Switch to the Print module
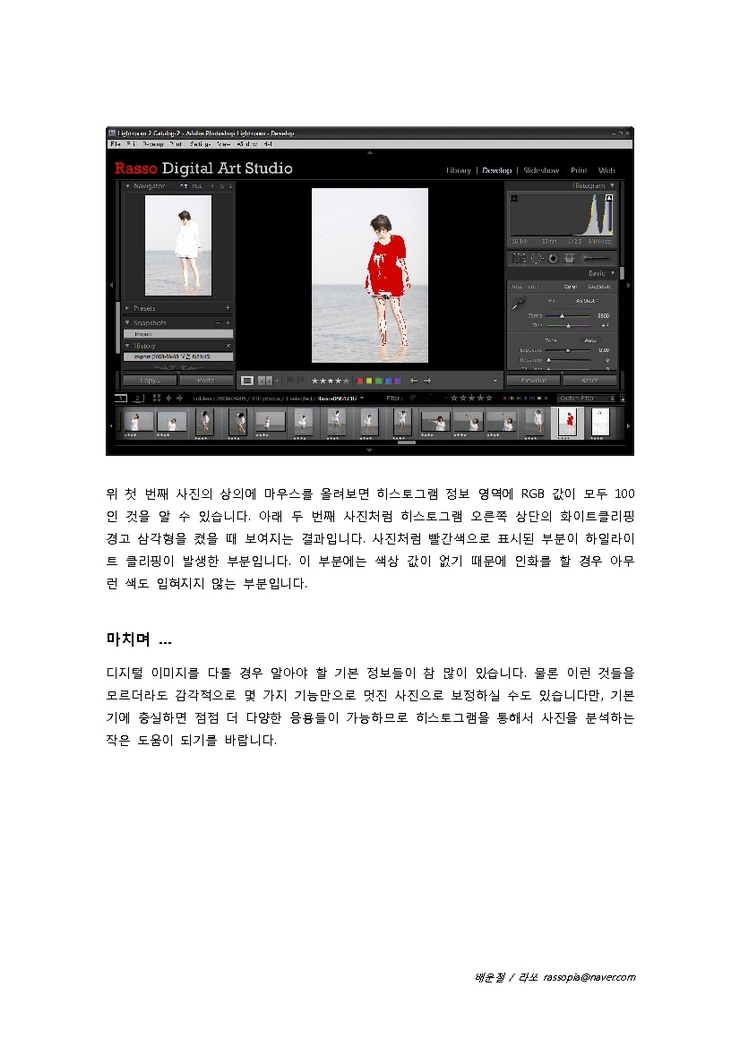Screen dimensions: 740x1047 pyautogui.click(x=578, y=170)
